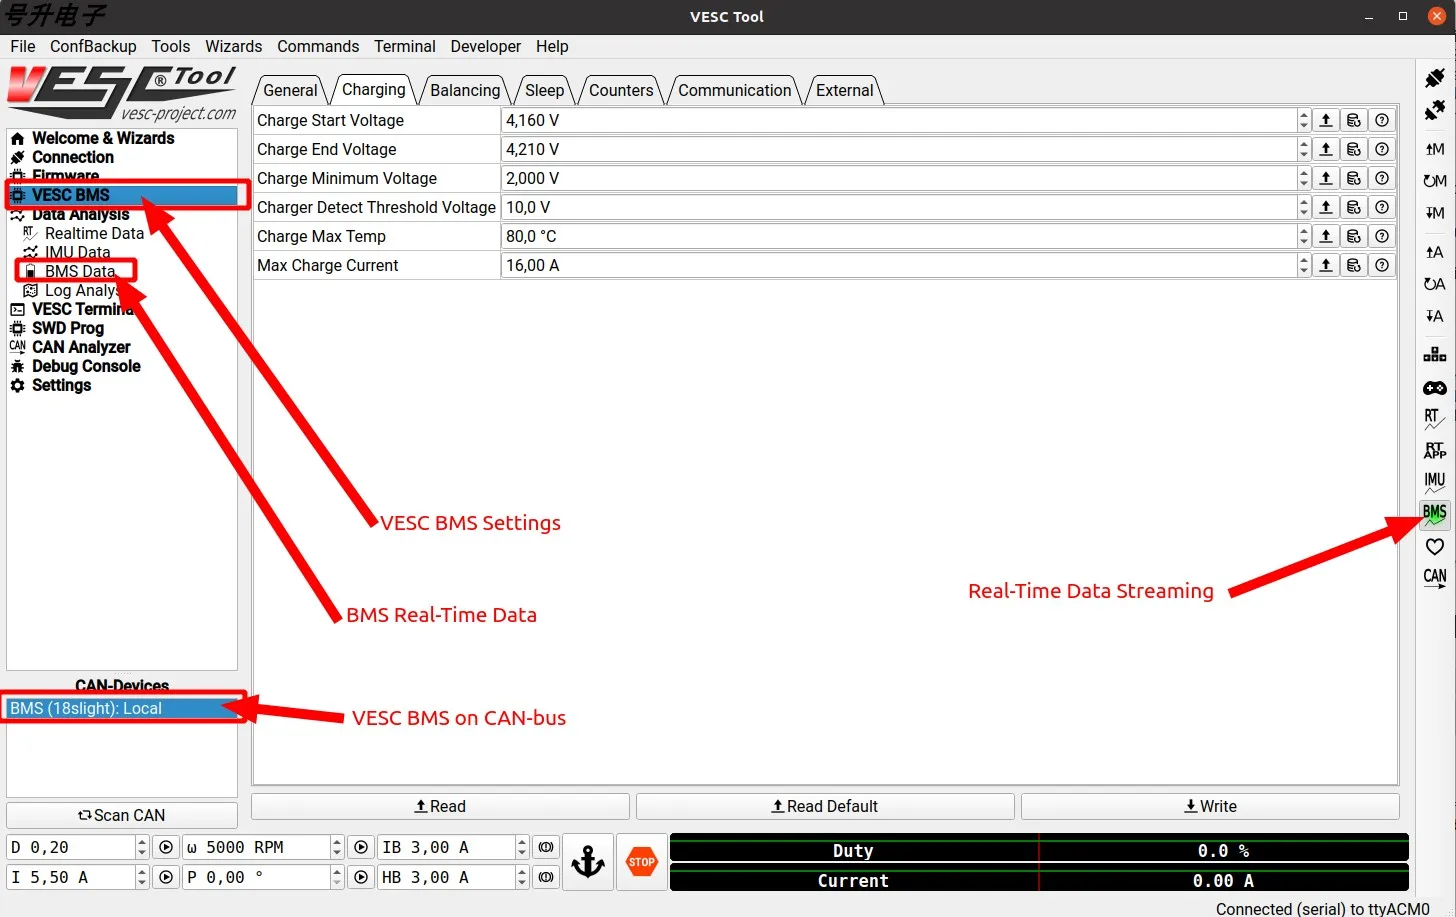Hit the red STOP icon
This screenshot has height=917, width=1456.
[x=642, y=862]
